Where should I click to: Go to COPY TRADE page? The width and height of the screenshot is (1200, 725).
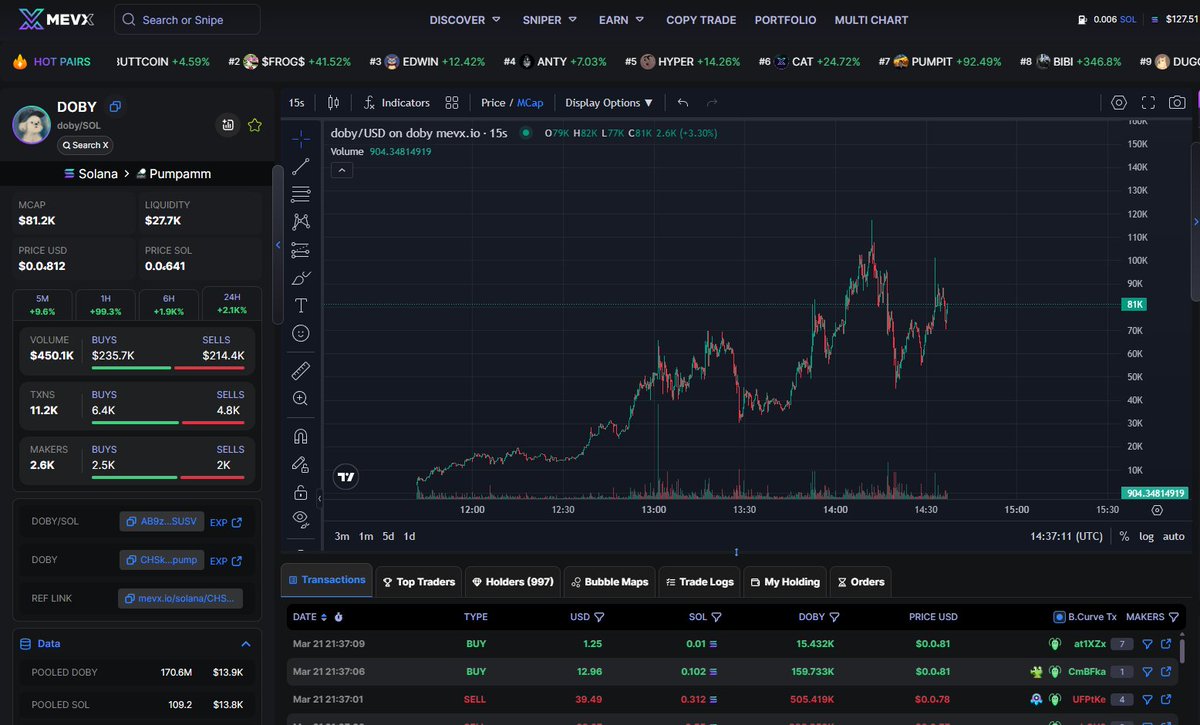tap(701, 20)
